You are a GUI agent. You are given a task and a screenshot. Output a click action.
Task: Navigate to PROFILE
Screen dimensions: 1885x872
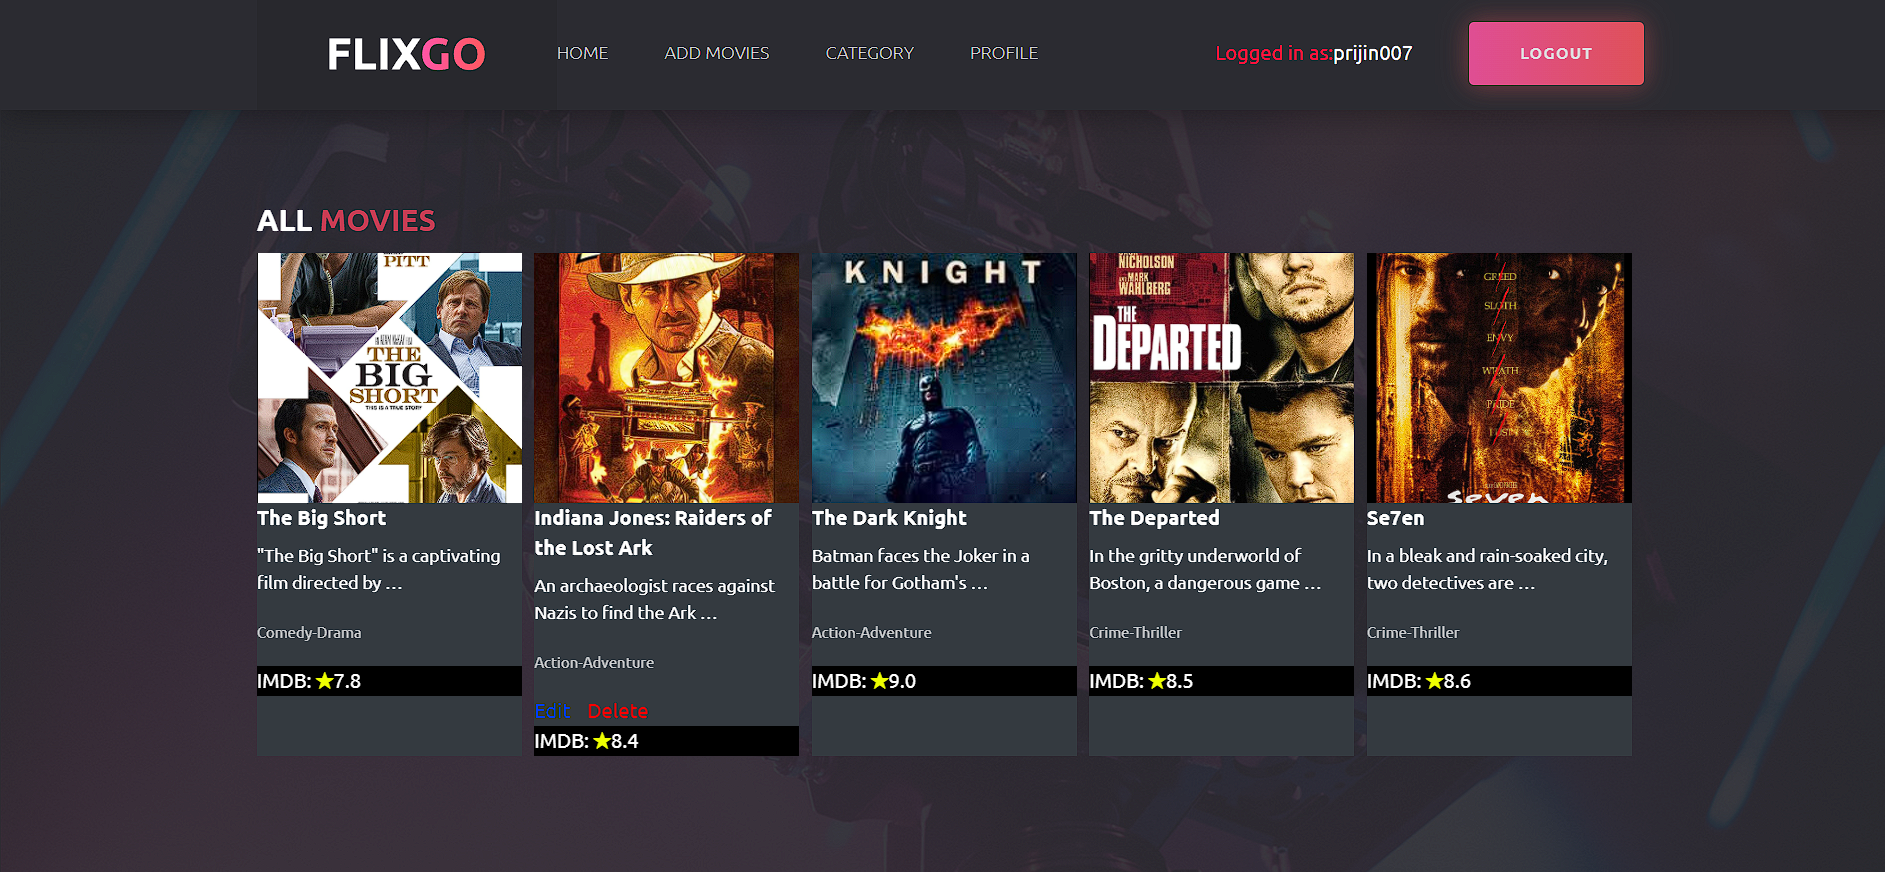(1003, 53)
